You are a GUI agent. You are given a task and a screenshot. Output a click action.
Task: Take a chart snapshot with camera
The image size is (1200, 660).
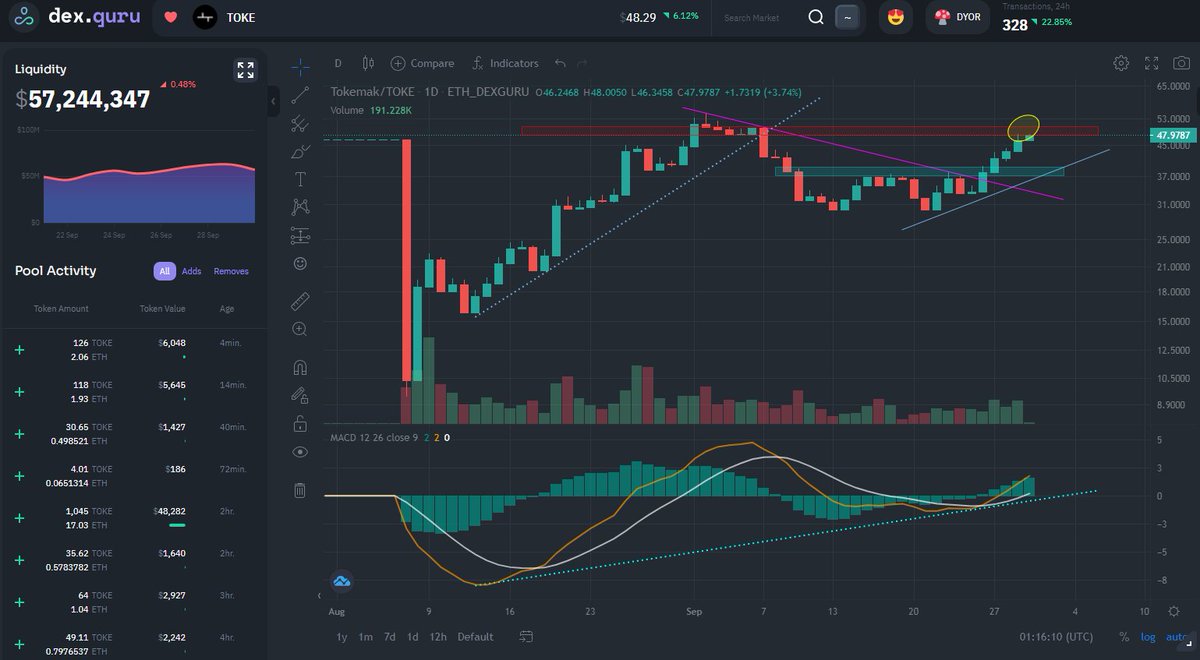(x=1180, y=63)
